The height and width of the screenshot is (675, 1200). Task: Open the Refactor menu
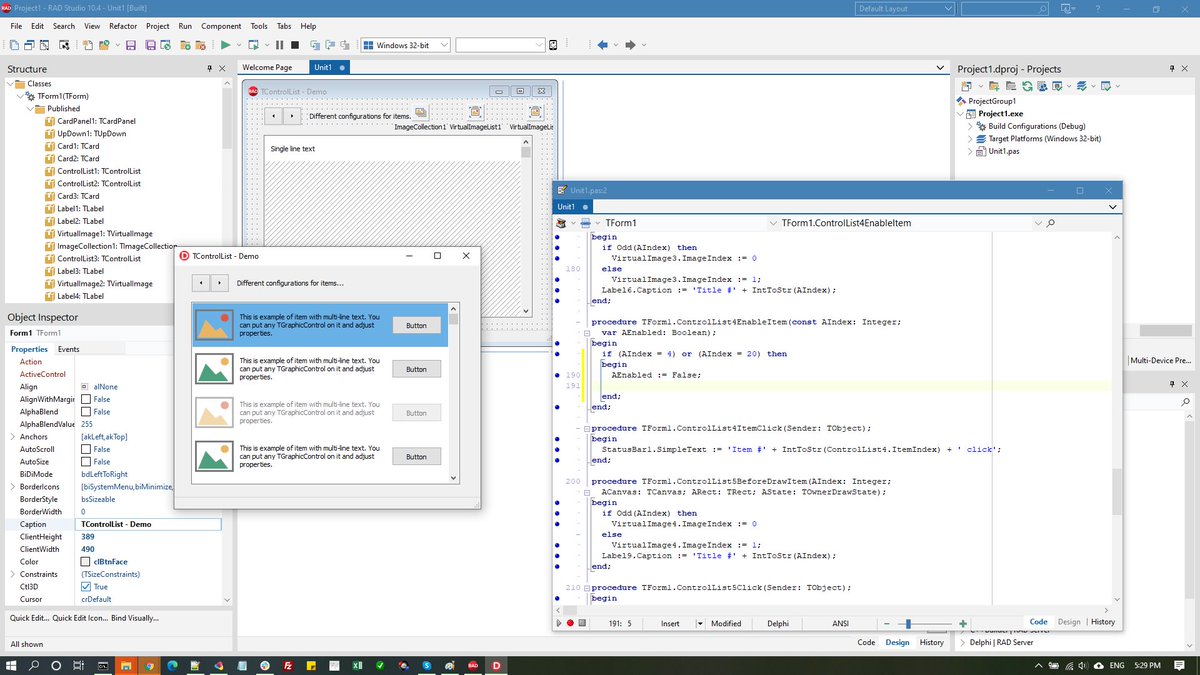point(123,26)
